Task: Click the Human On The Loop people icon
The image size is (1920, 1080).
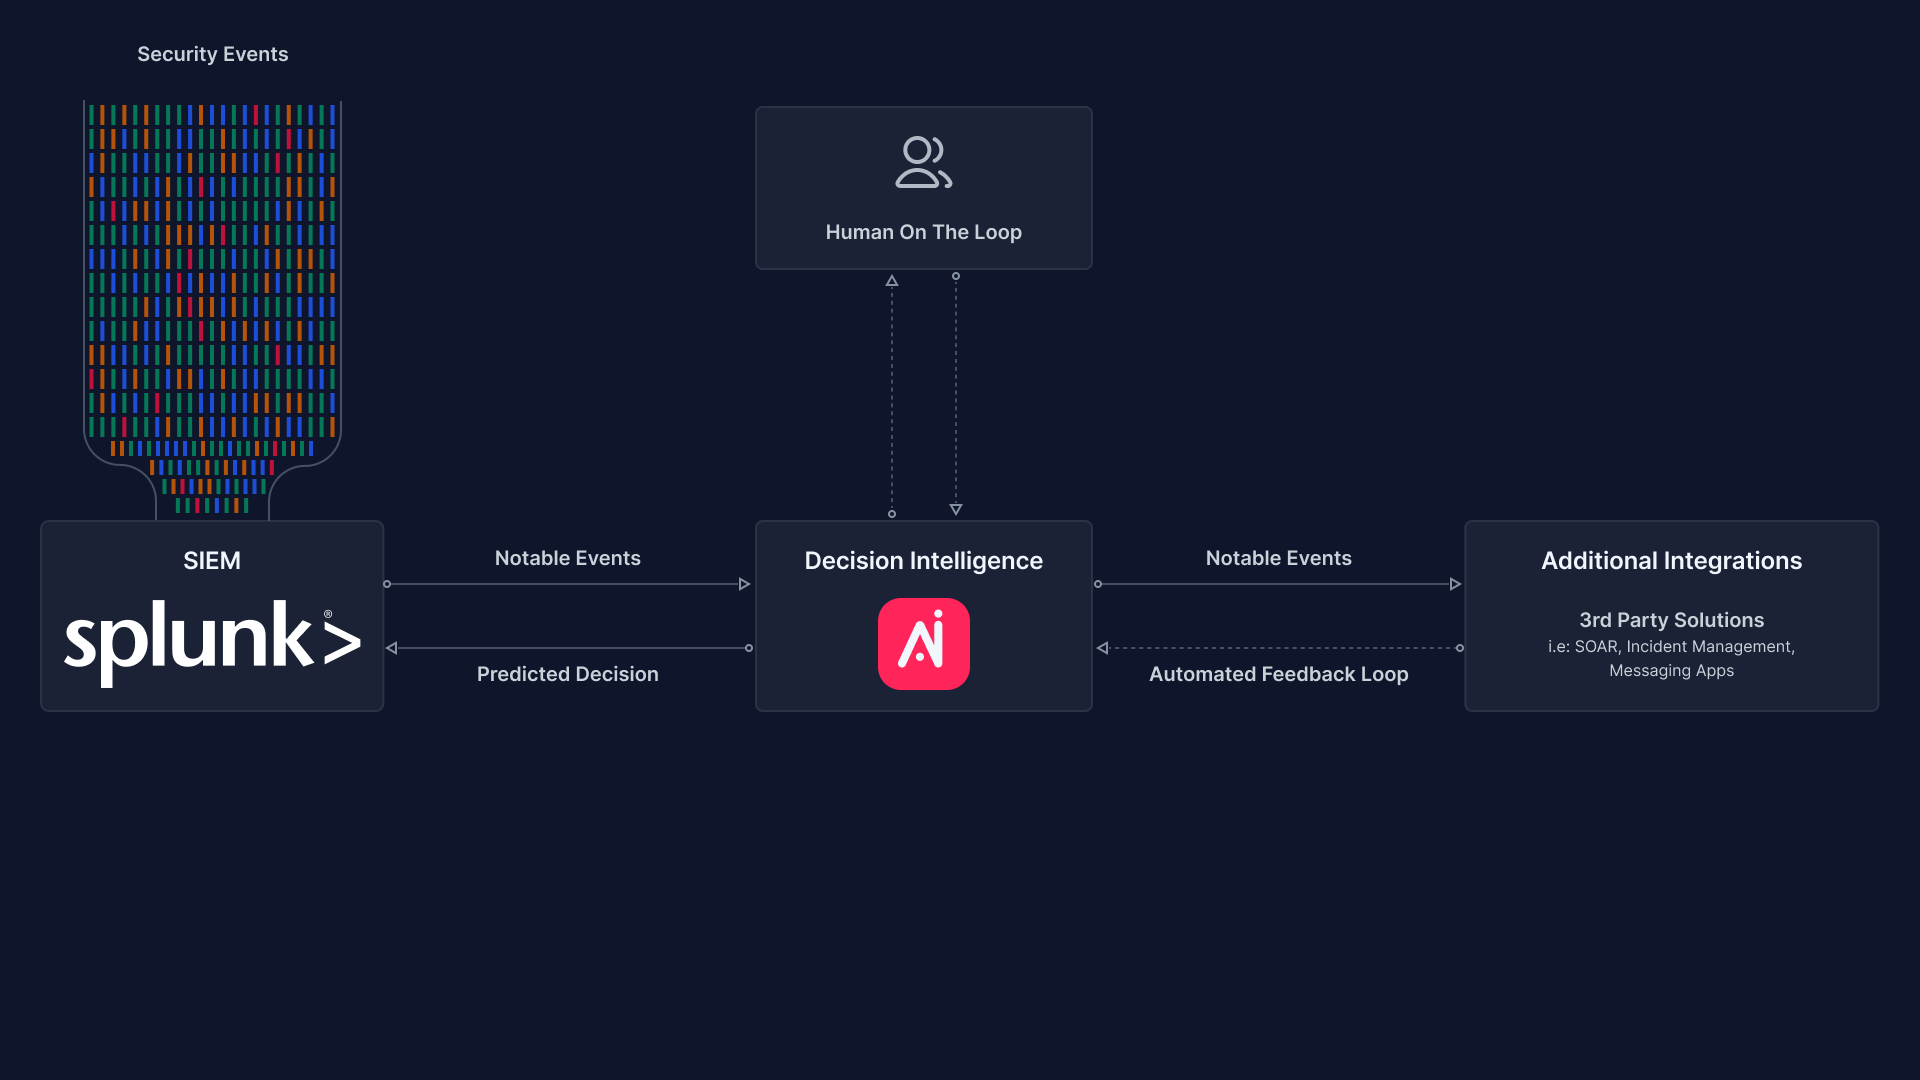Action: [x=923, y=162]
